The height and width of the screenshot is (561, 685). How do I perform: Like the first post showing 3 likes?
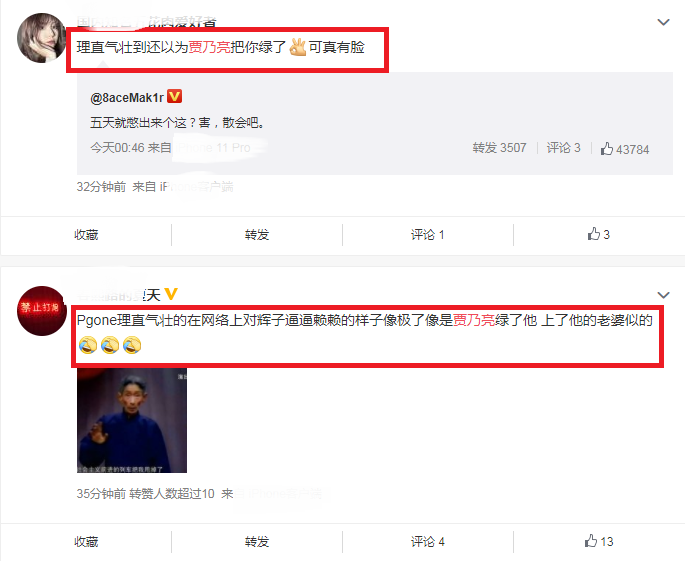599,235
